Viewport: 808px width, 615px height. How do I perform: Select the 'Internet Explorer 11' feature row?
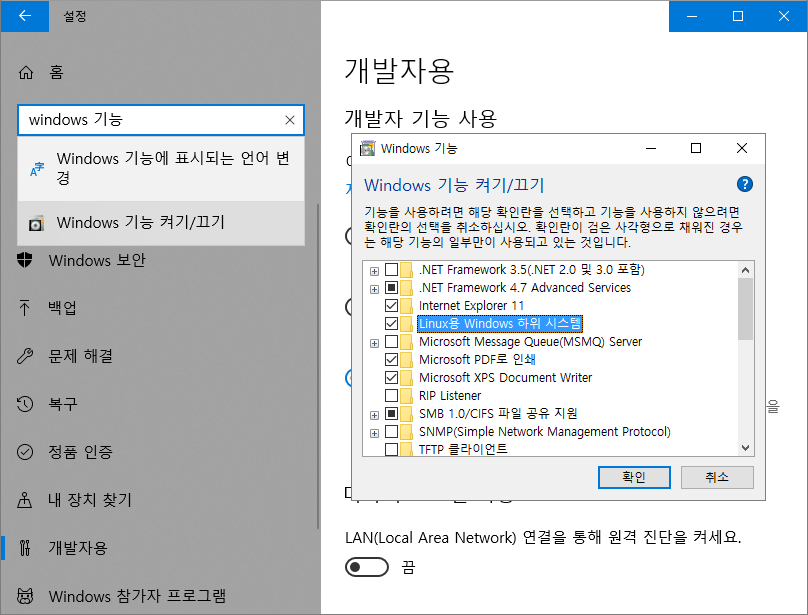472,306
